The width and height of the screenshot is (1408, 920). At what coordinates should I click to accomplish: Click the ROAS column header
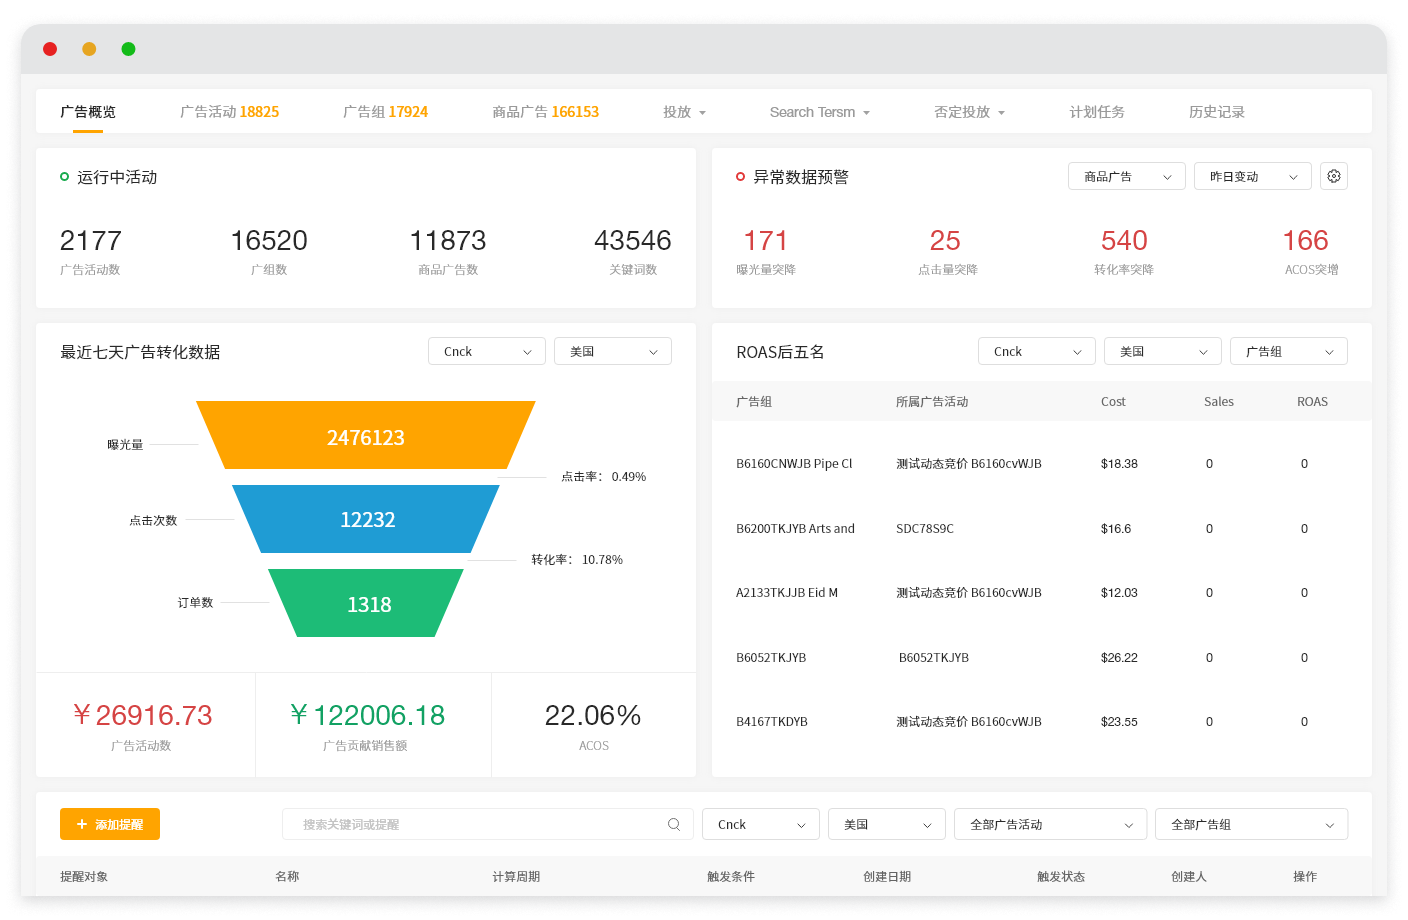(x=1312, y=401)
